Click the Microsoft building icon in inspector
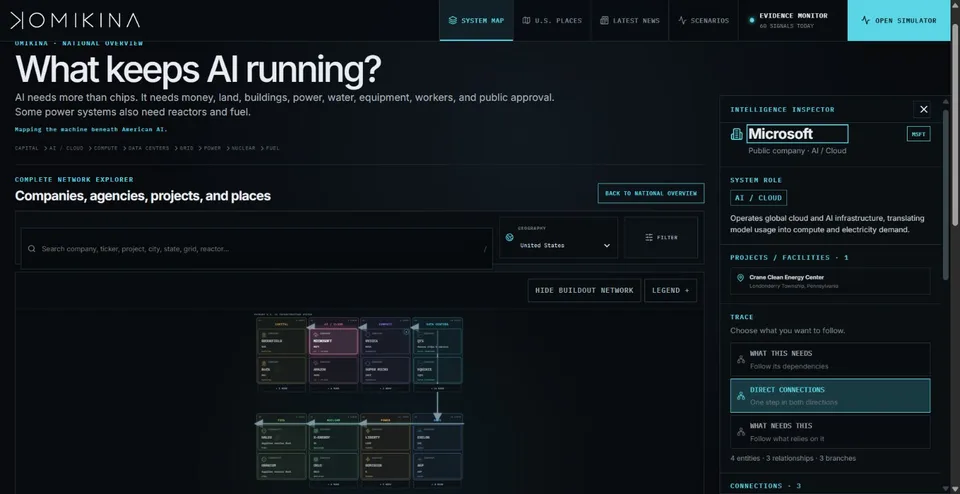This screenshot has height=494, width=960. tap(737, 134)
